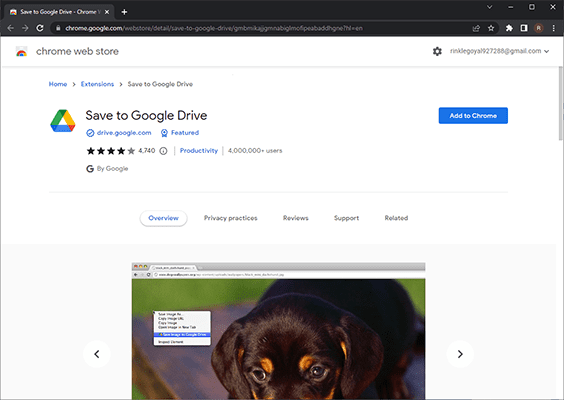564x400 pixels.
Task: Click the Google Drive extension logo
Action: 63,121
